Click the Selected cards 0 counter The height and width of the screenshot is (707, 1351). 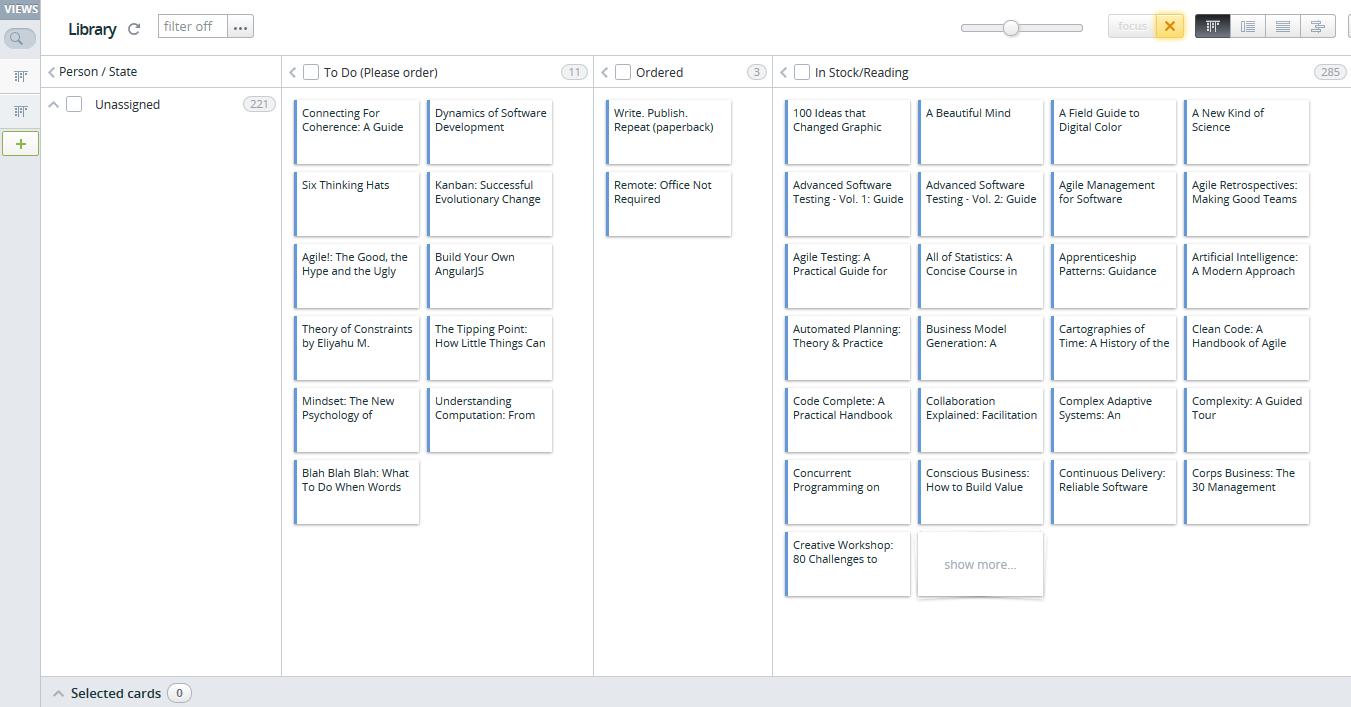point(179,693)
